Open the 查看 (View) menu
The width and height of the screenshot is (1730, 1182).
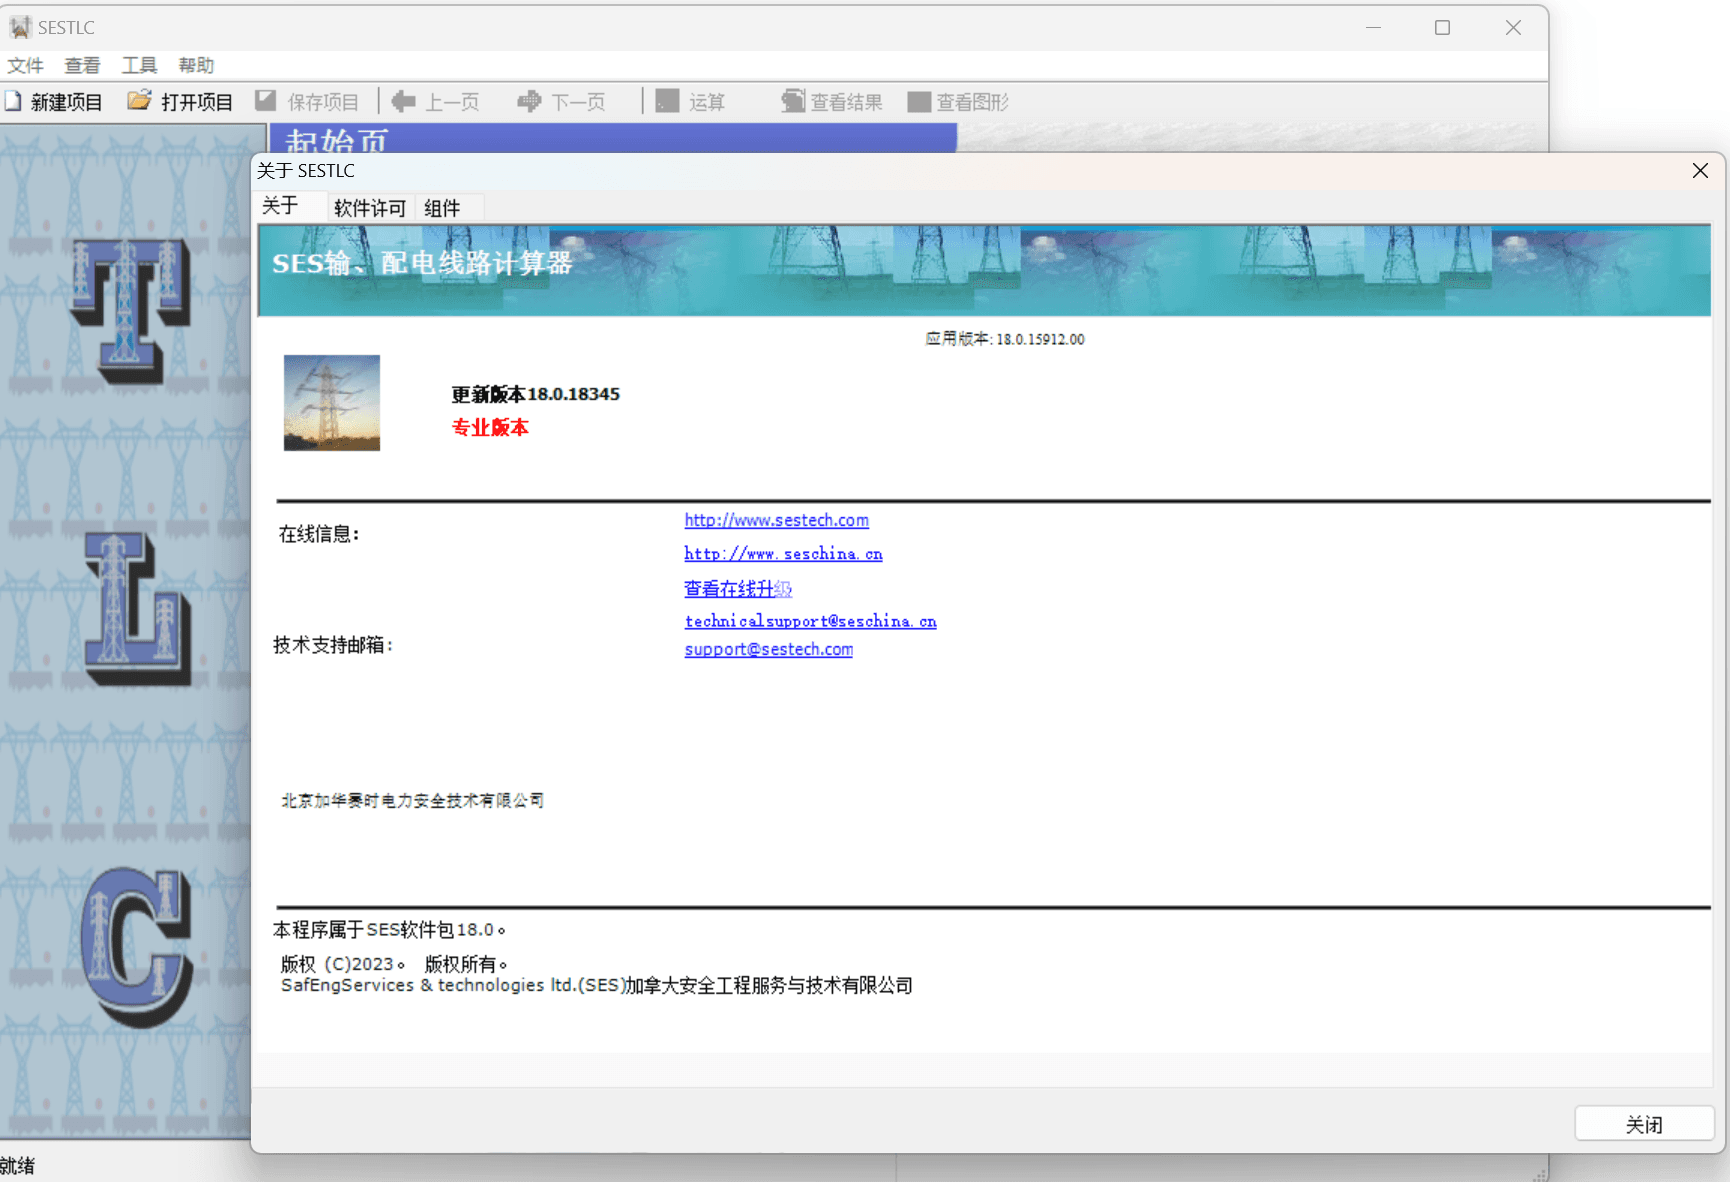[82, 65]
